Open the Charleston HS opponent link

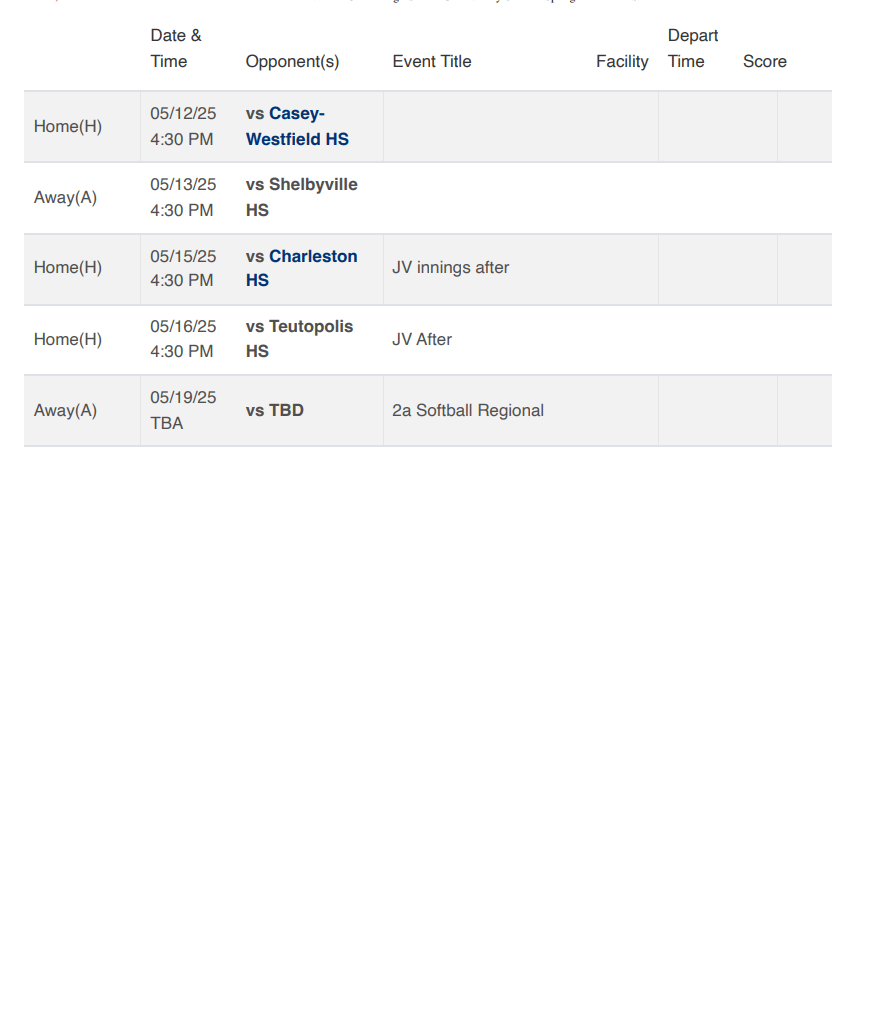[312, 257]
